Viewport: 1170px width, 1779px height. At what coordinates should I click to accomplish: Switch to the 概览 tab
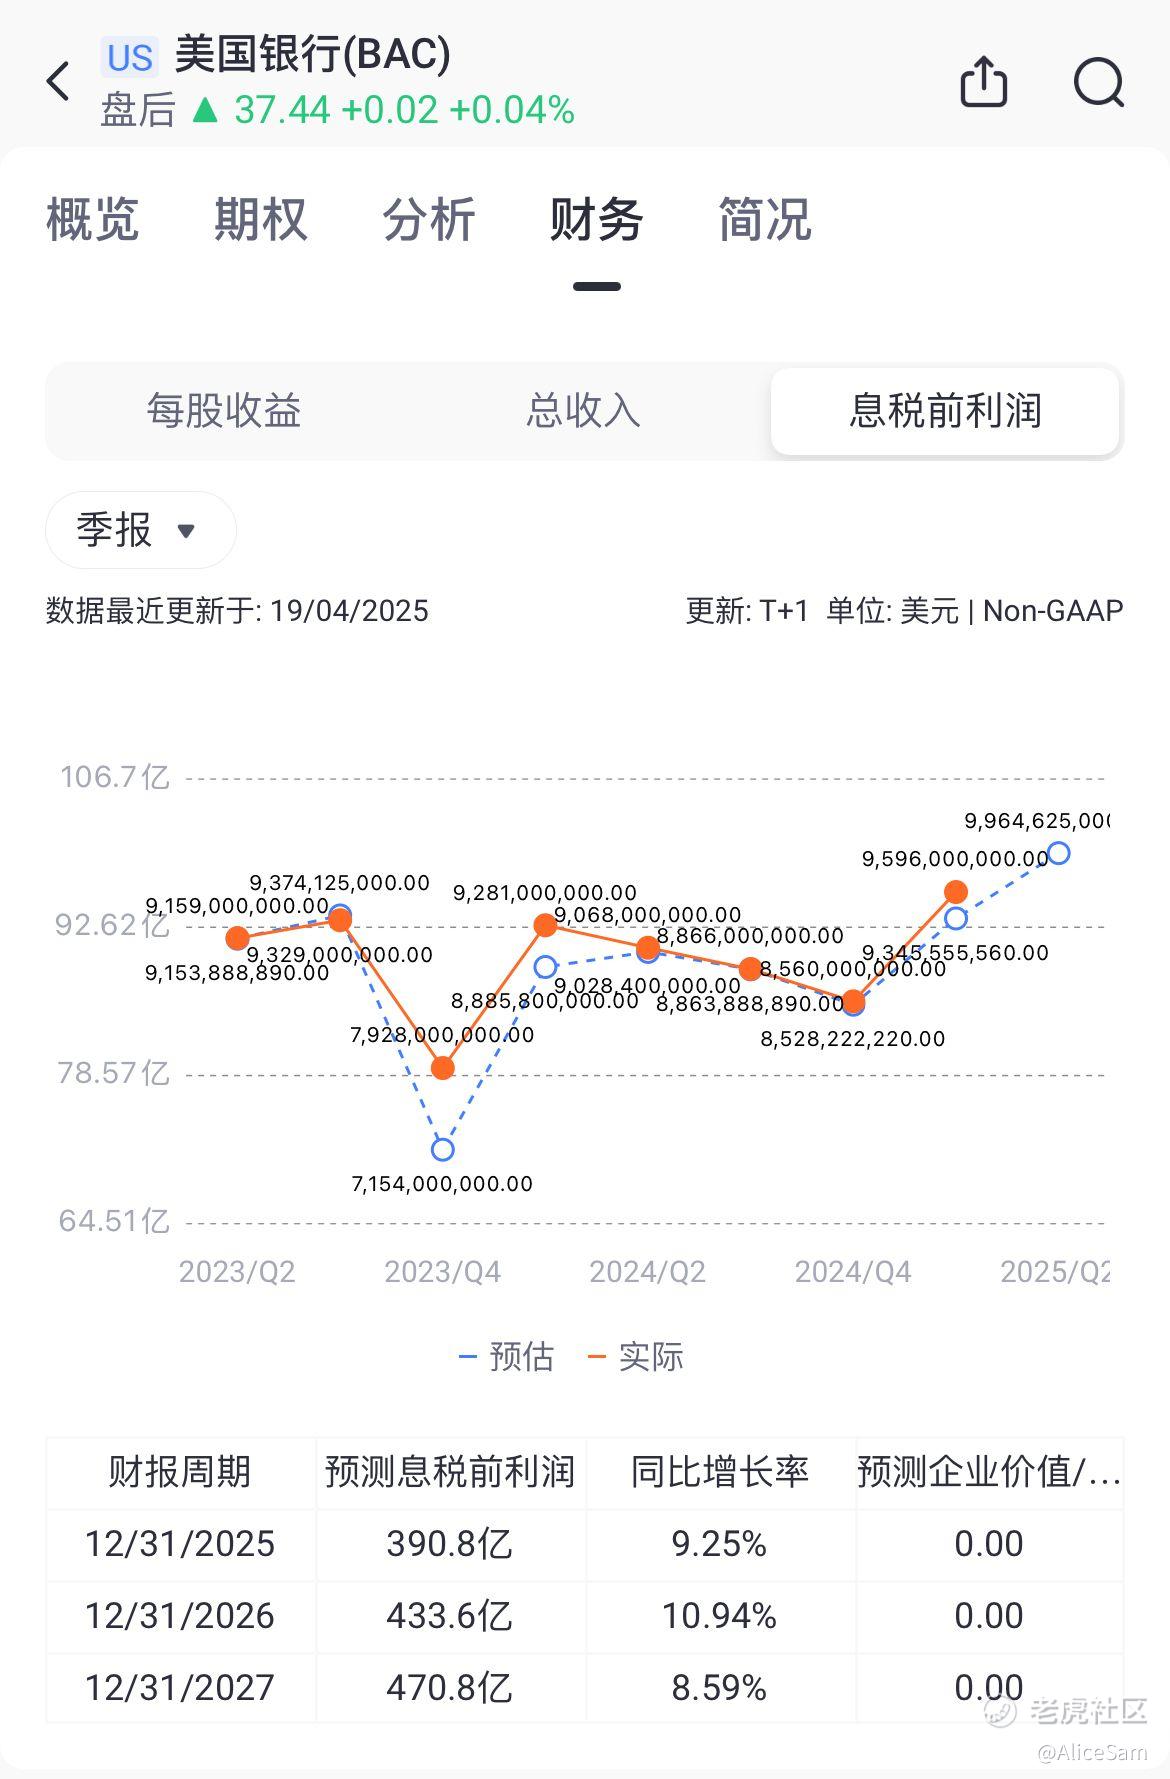[x=92, y=219]
